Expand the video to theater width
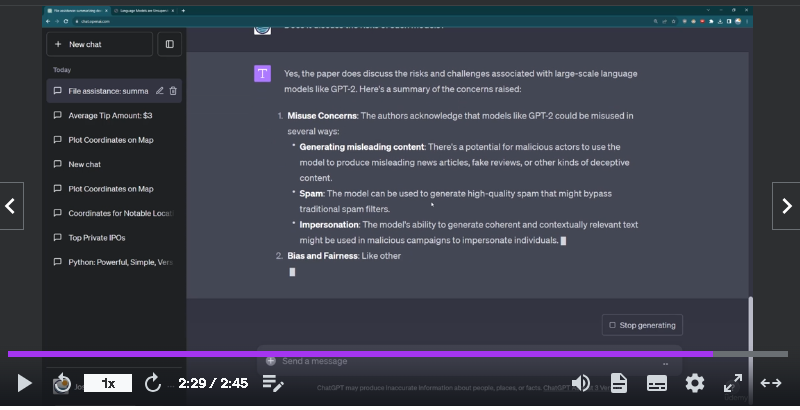The image size is (800, 410). (770, 383)
